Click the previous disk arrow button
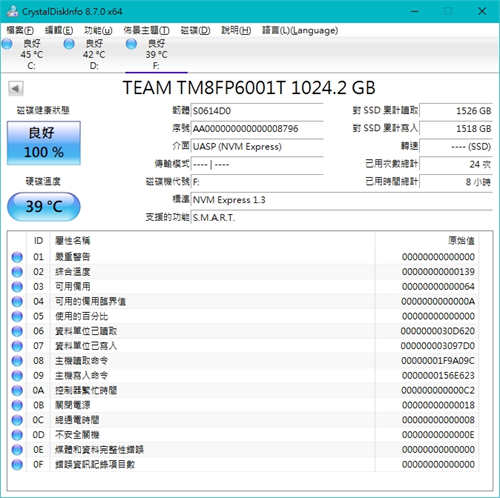This screenshot has height=498, width=500. 15,89
